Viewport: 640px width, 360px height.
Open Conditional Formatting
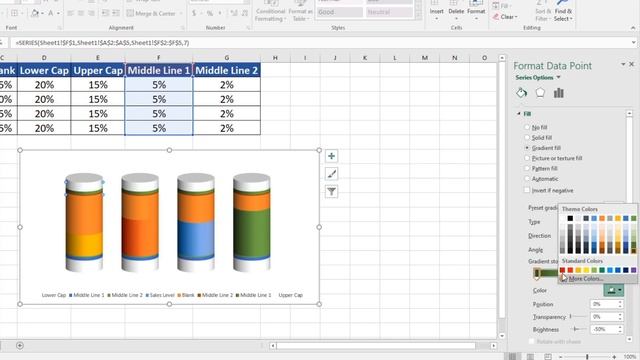[270, 11]
